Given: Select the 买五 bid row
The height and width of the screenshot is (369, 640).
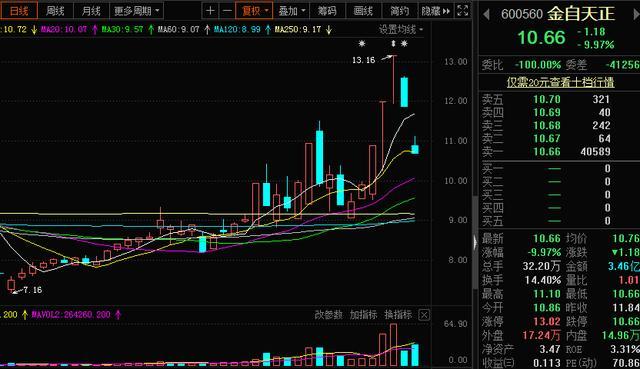Looking at the screenshot, I should pos(559,221).
